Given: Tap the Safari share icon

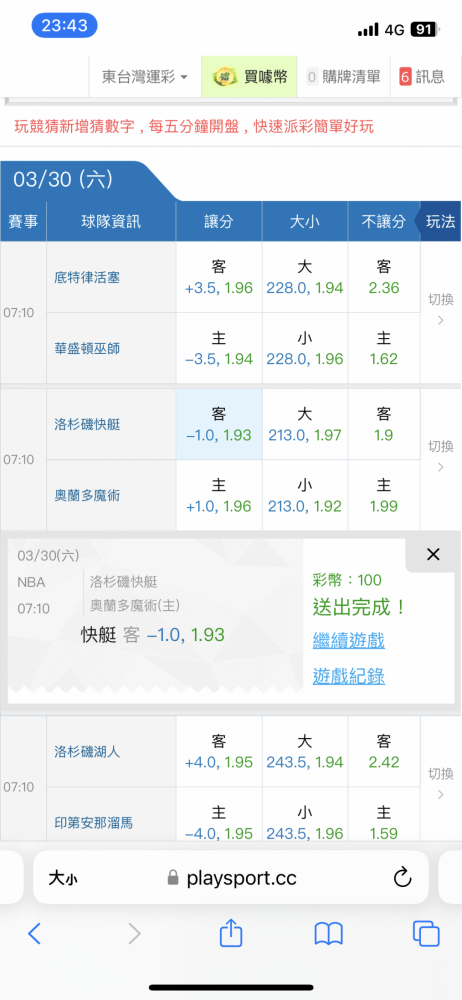Looking at the screenshot, I should (x=231, y=934).
